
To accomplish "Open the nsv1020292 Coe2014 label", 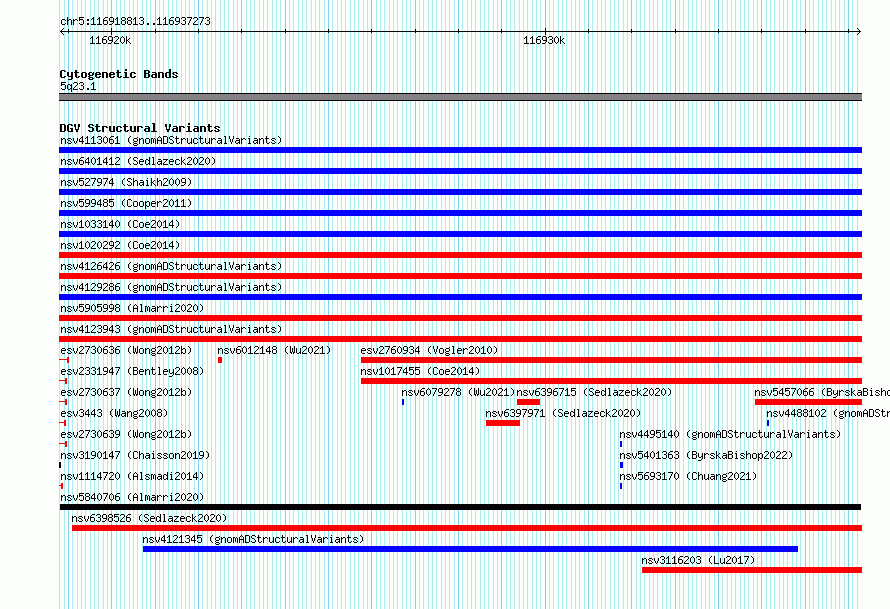I will pyautogui.click(x=120, y=245).
